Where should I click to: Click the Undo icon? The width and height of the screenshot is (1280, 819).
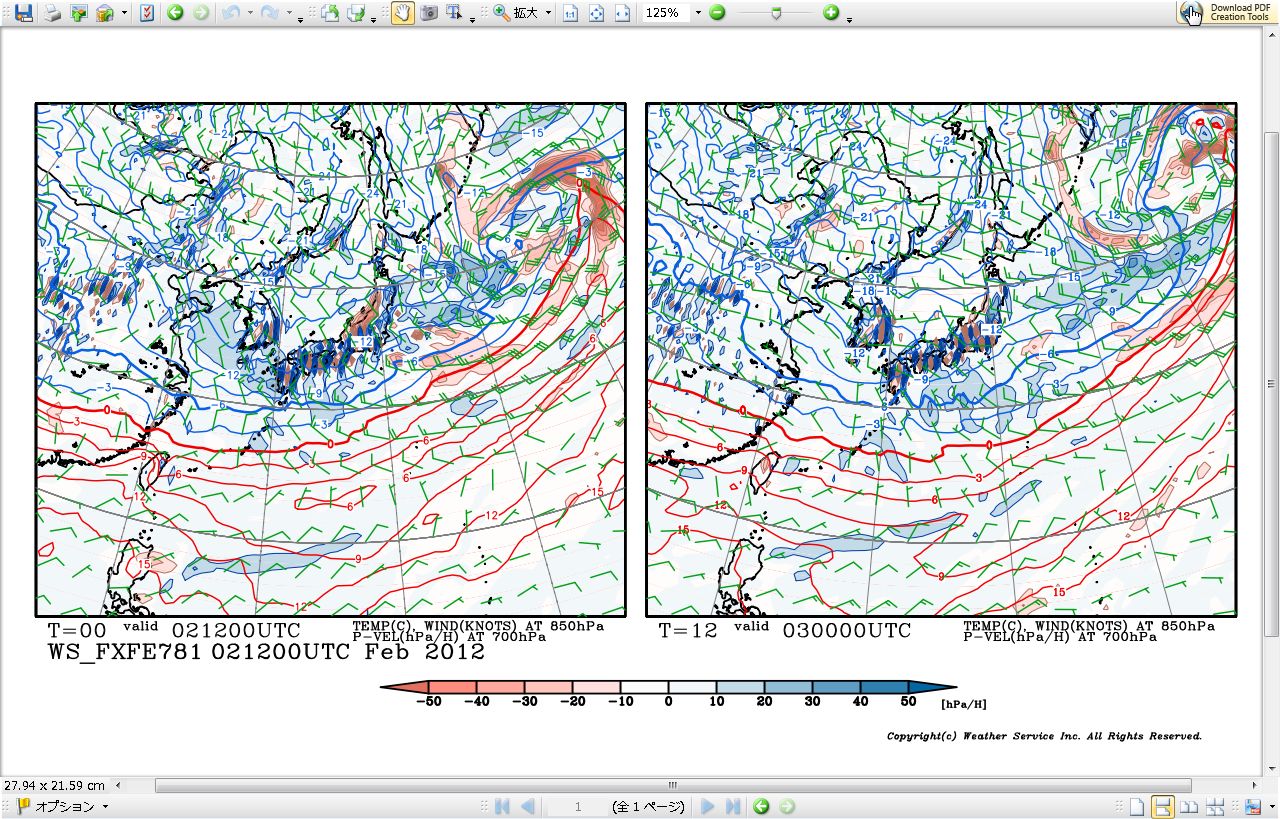tap(230, 13)
